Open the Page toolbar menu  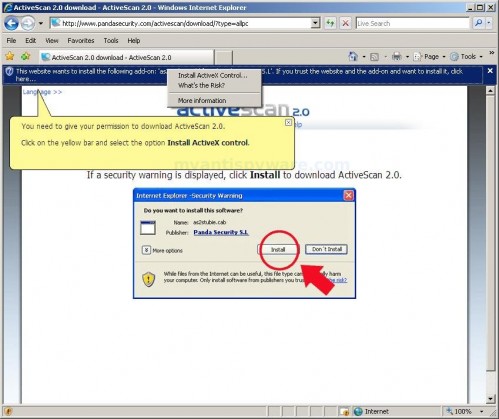[x=429, y=57]
